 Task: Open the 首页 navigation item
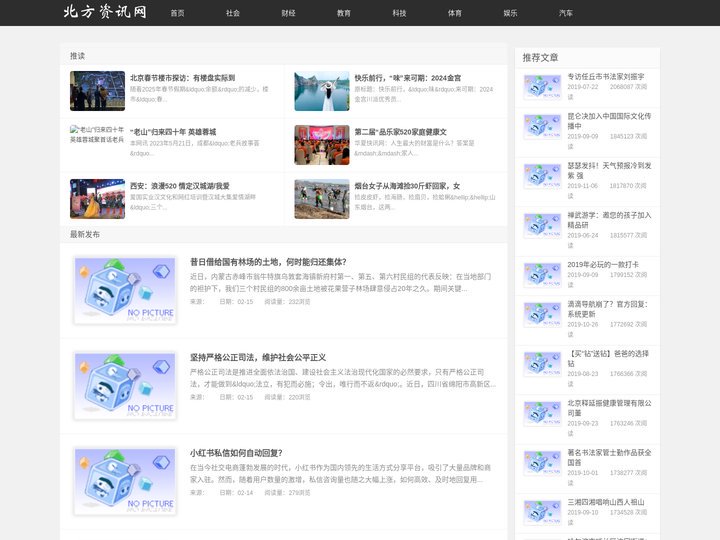coord(177,13)
